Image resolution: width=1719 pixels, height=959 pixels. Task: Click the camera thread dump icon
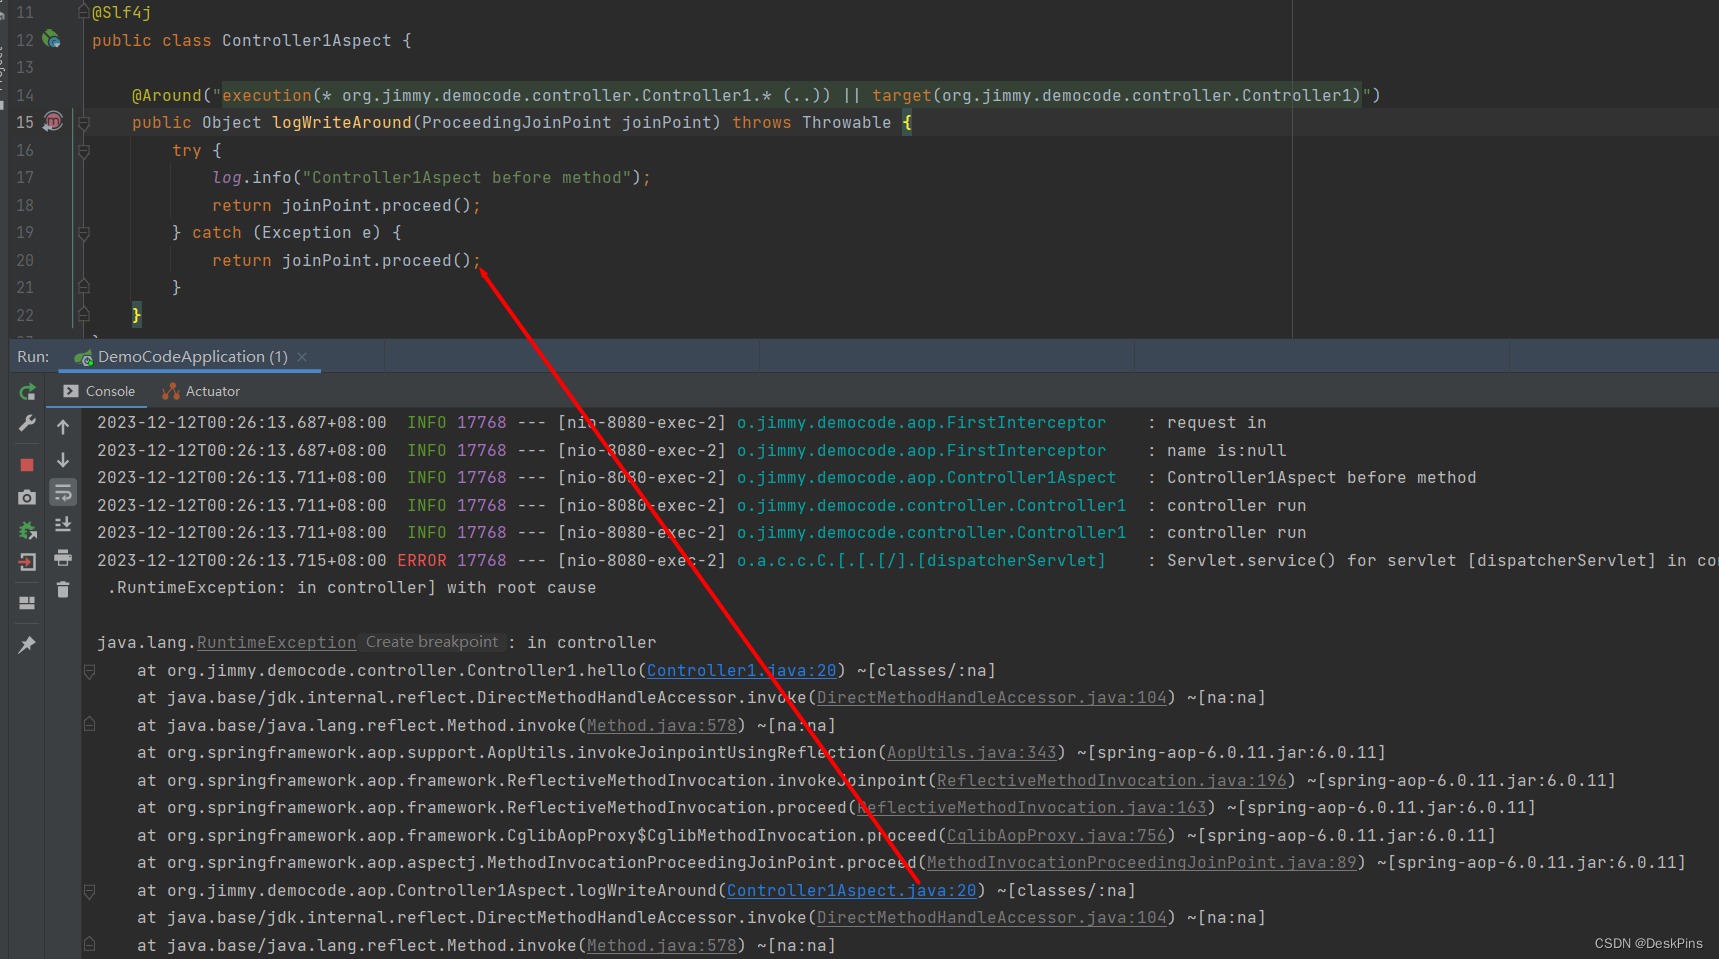click(28, 497)
